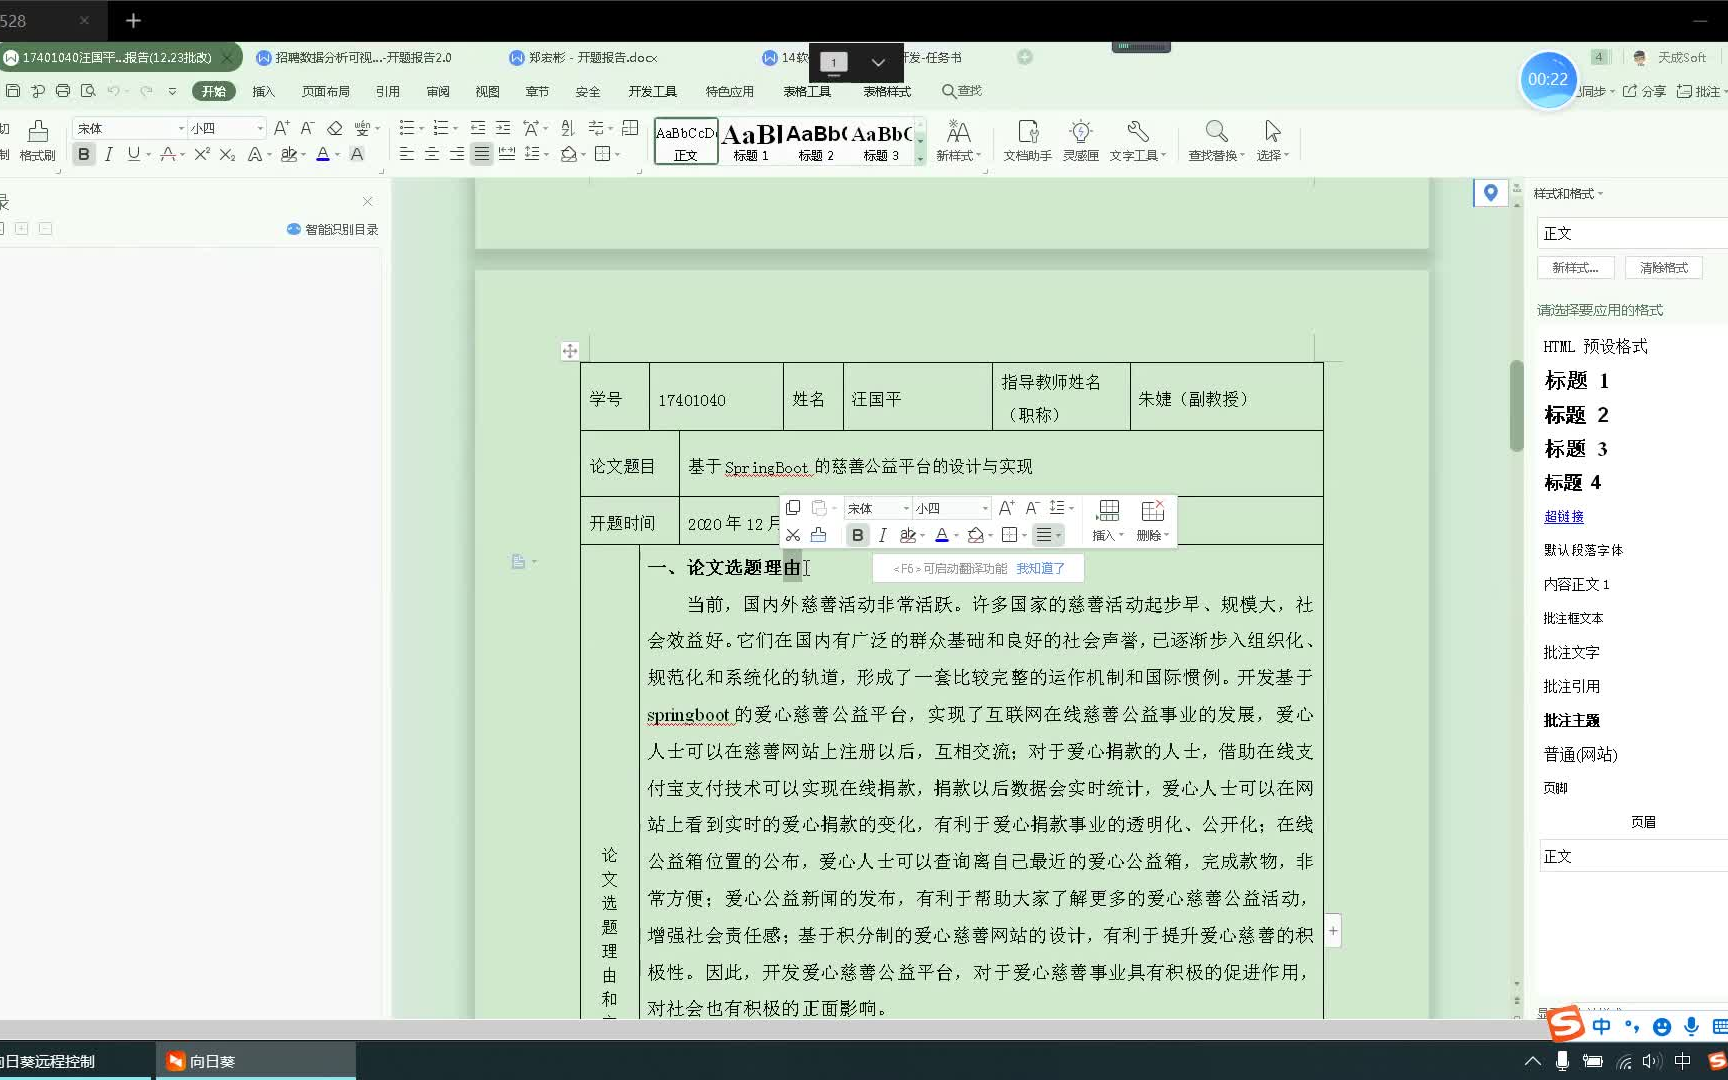Toggle Bold in the main ribbon
This screenshot has width=1728, height=1080.
coord(84,154)
